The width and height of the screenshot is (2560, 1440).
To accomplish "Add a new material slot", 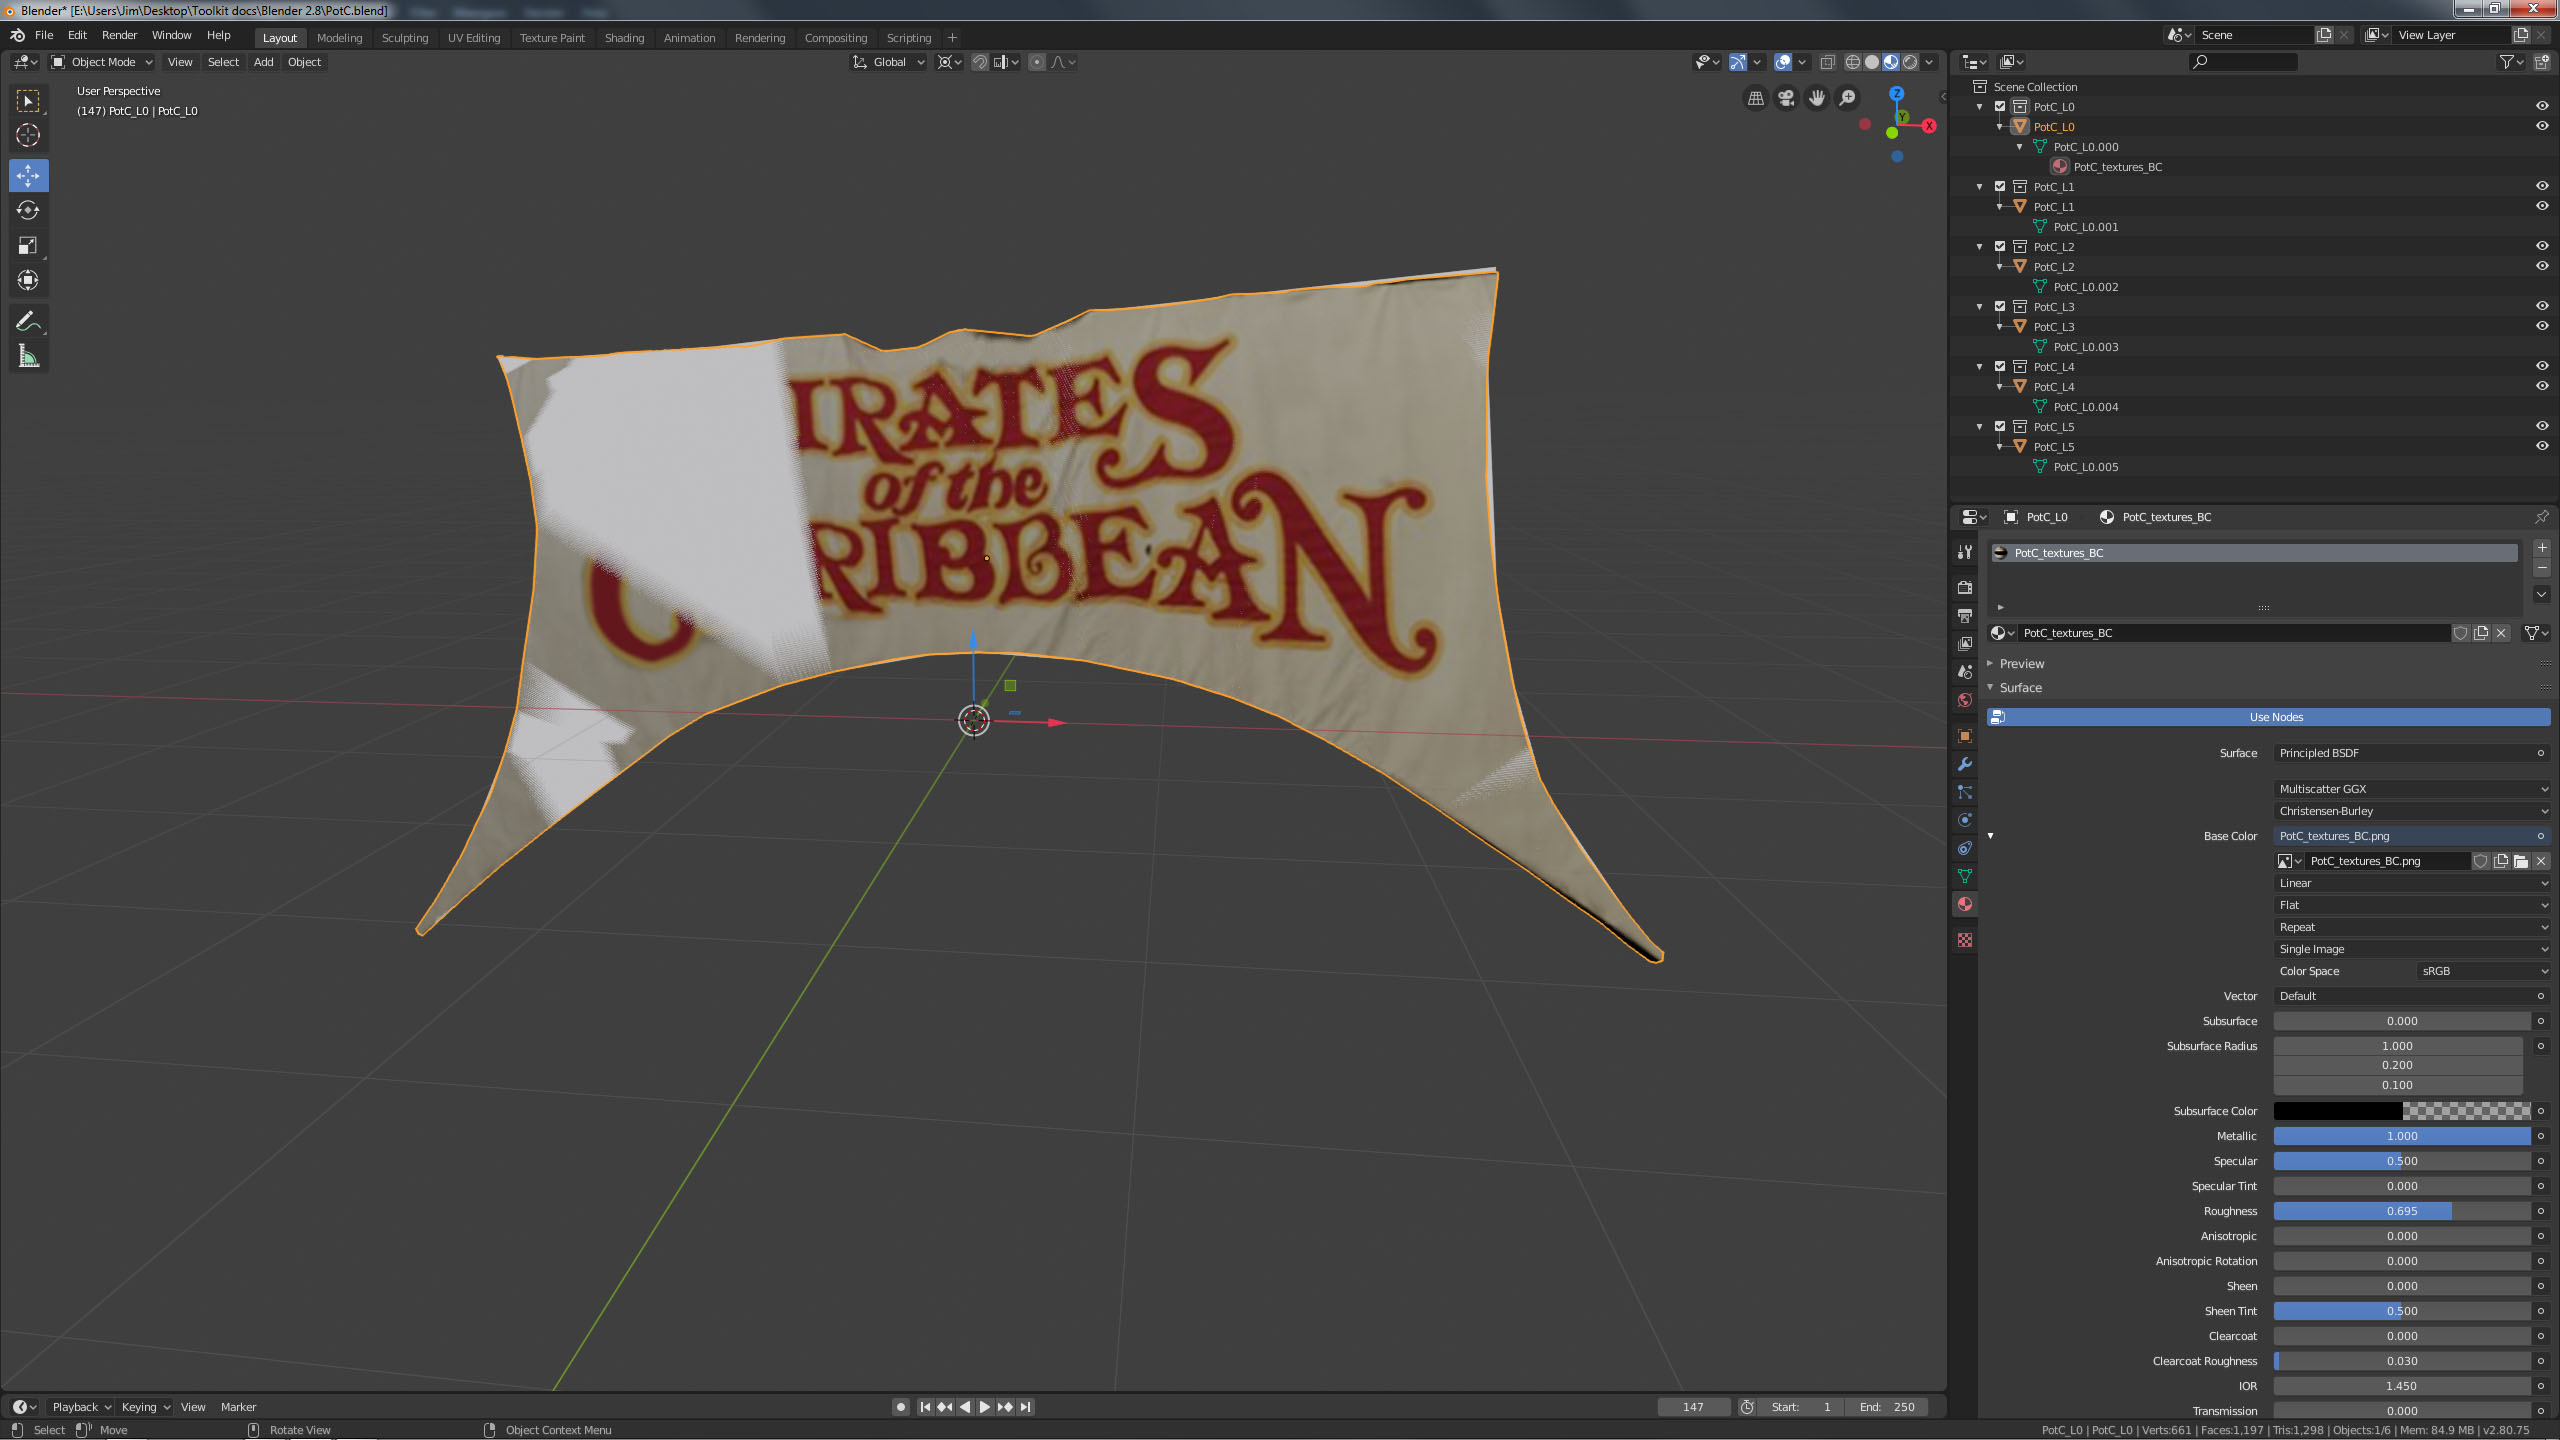I will coord(2542,548).
